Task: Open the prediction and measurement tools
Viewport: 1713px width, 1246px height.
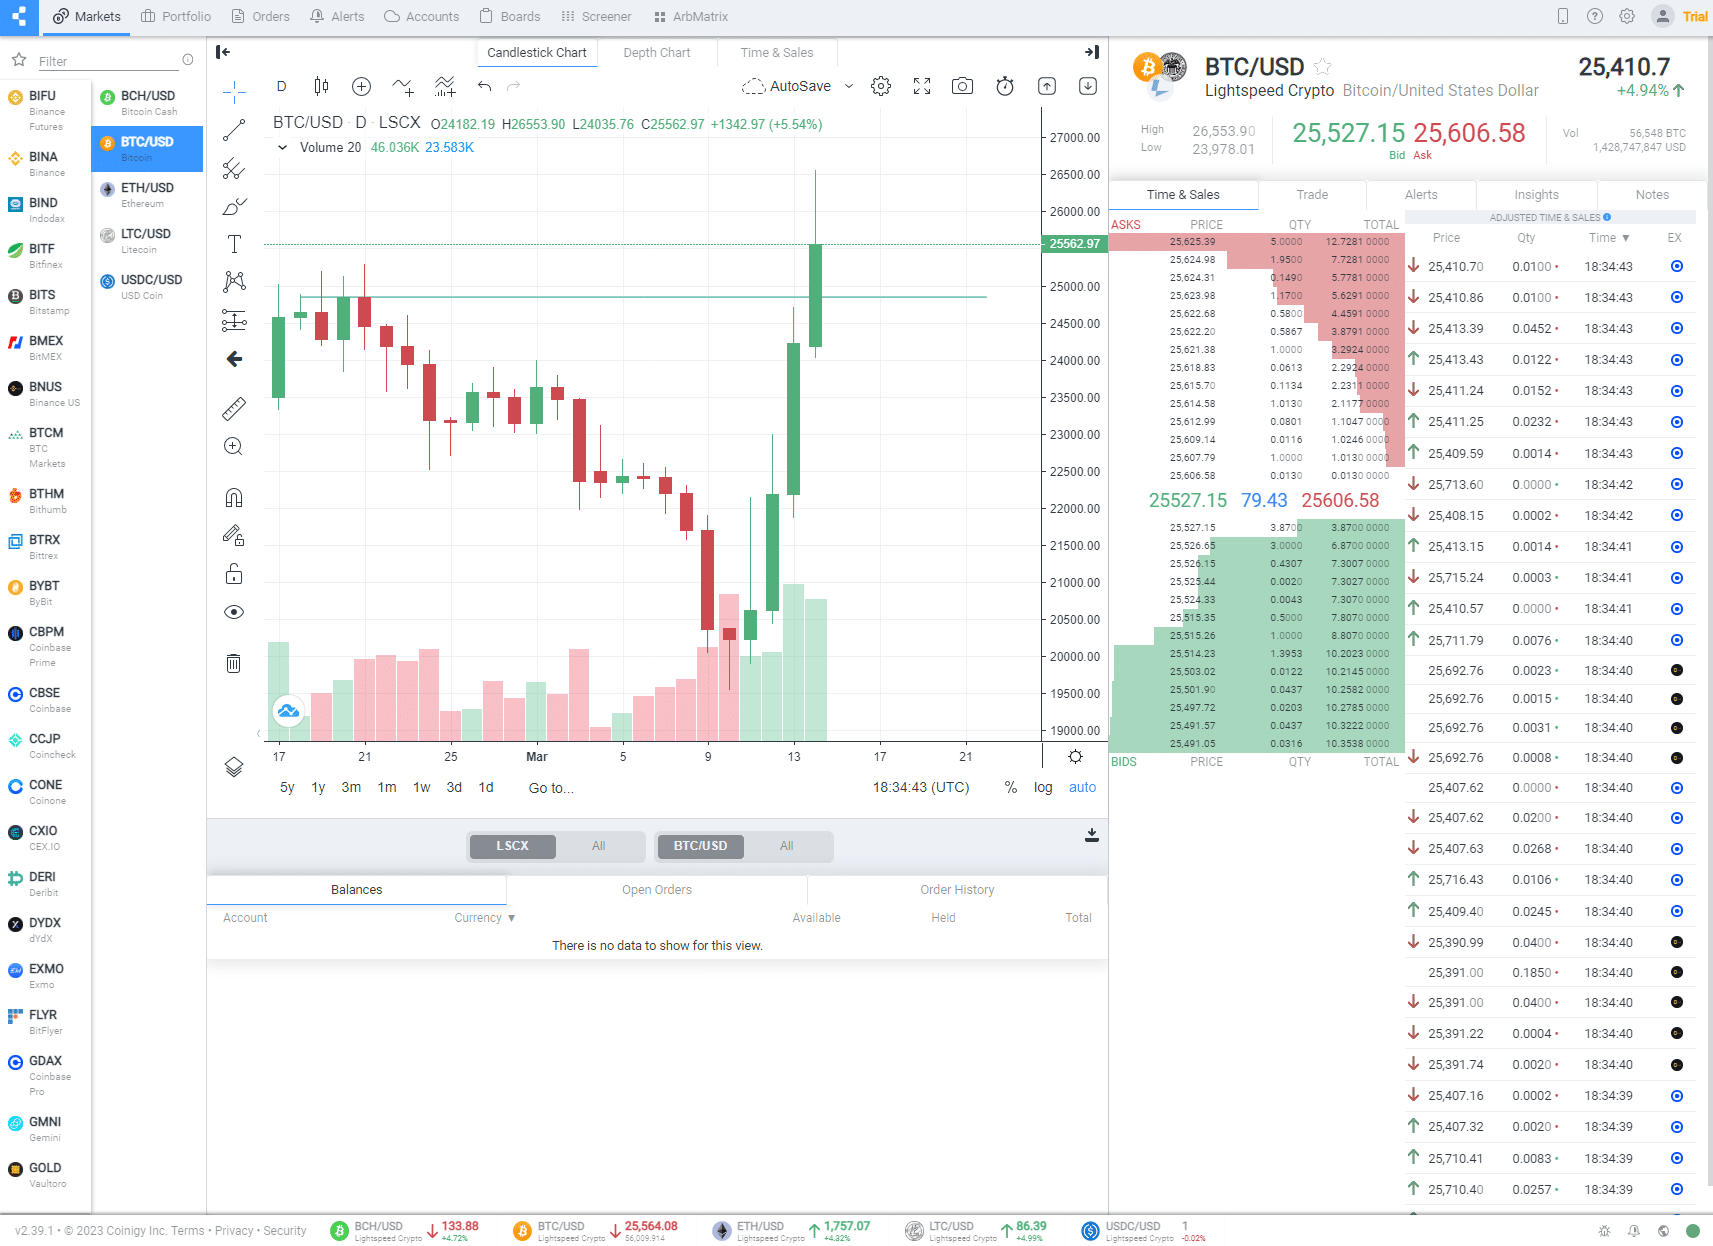Action: 234,320
